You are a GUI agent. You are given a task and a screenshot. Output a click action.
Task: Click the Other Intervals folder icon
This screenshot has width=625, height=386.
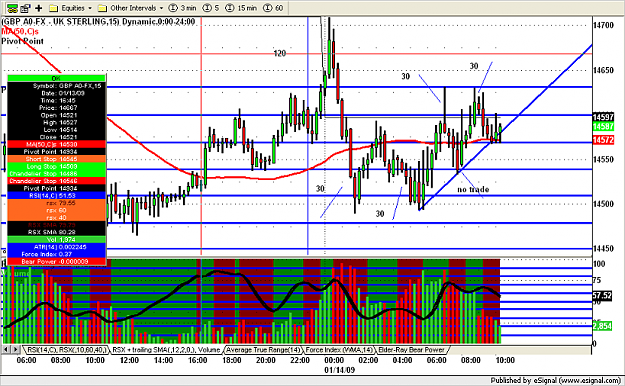pos(102,8)
